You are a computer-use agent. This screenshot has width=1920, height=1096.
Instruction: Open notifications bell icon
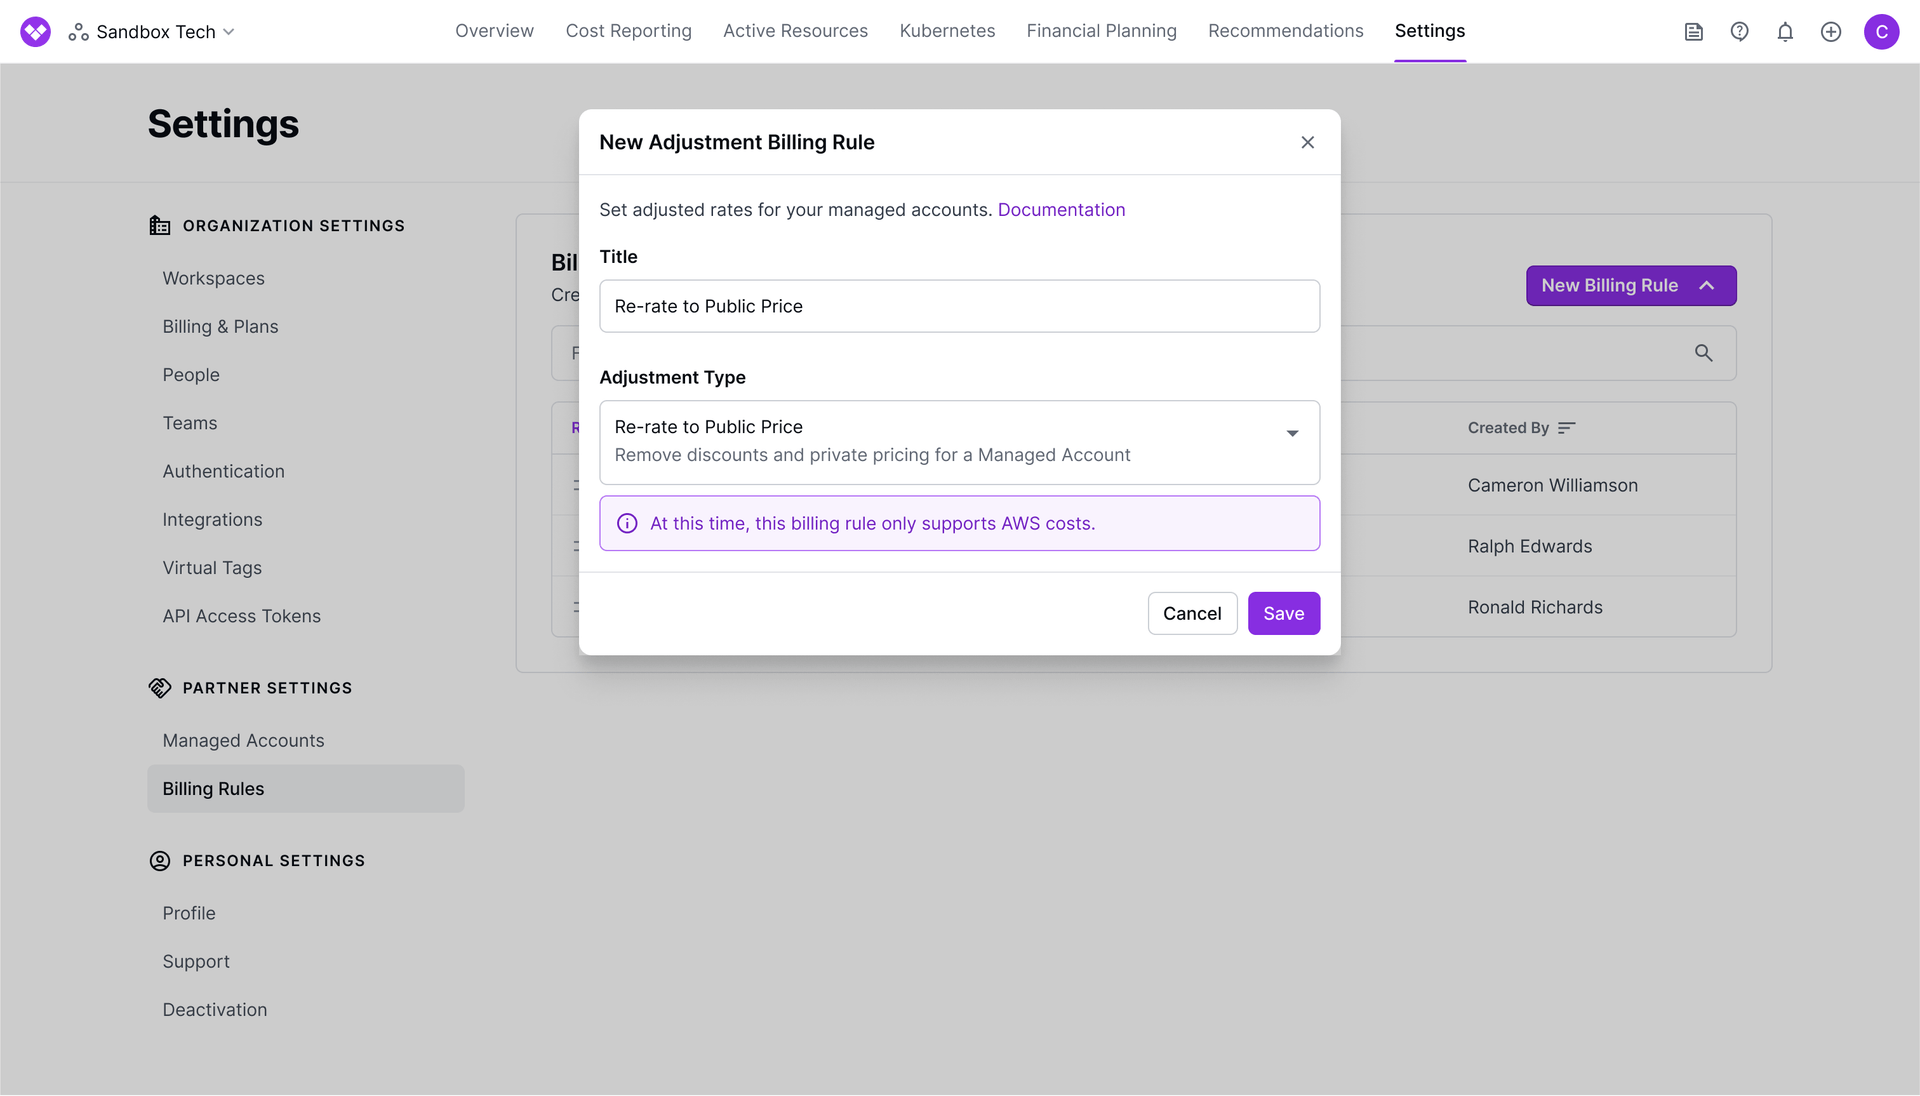(x=1785, y=32)
